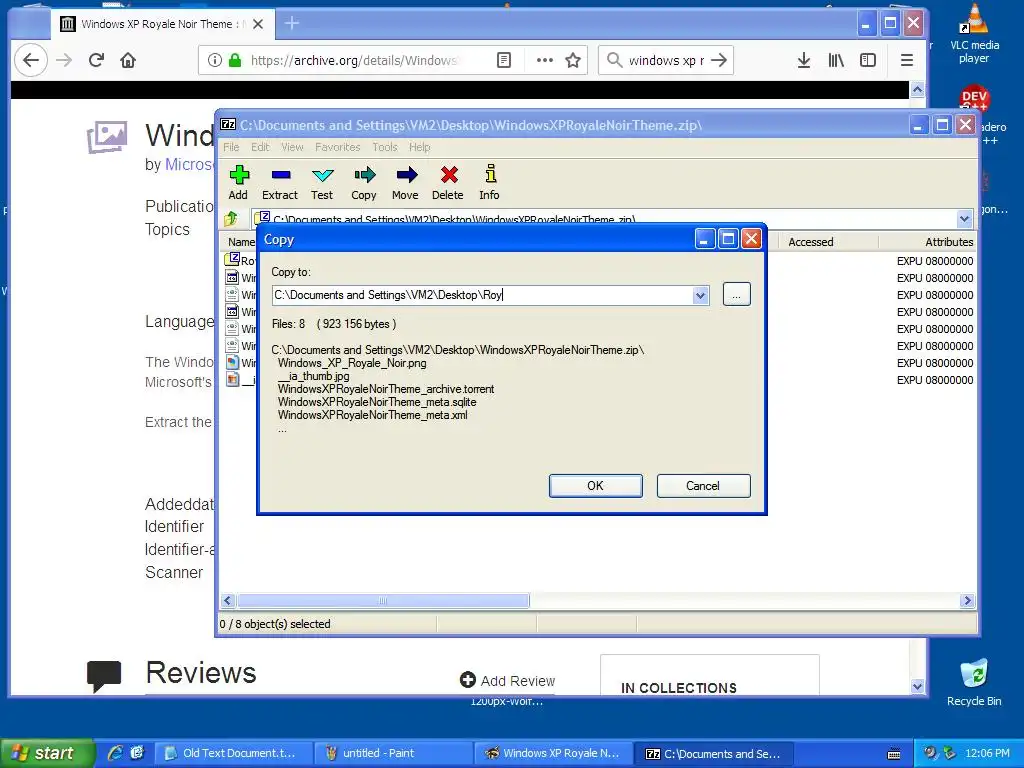
Task: Click Cancel in the Copy dialog
Action: coord(703,486)
